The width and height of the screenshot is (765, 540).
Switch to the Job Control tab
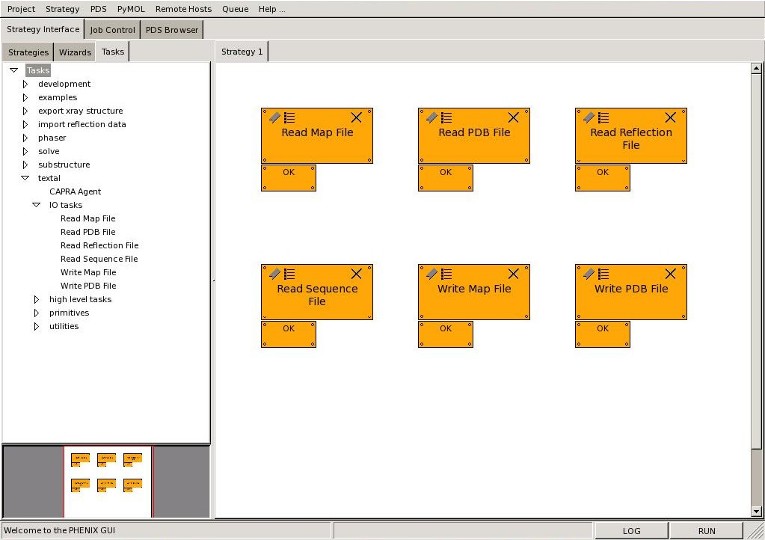(112, 30)
